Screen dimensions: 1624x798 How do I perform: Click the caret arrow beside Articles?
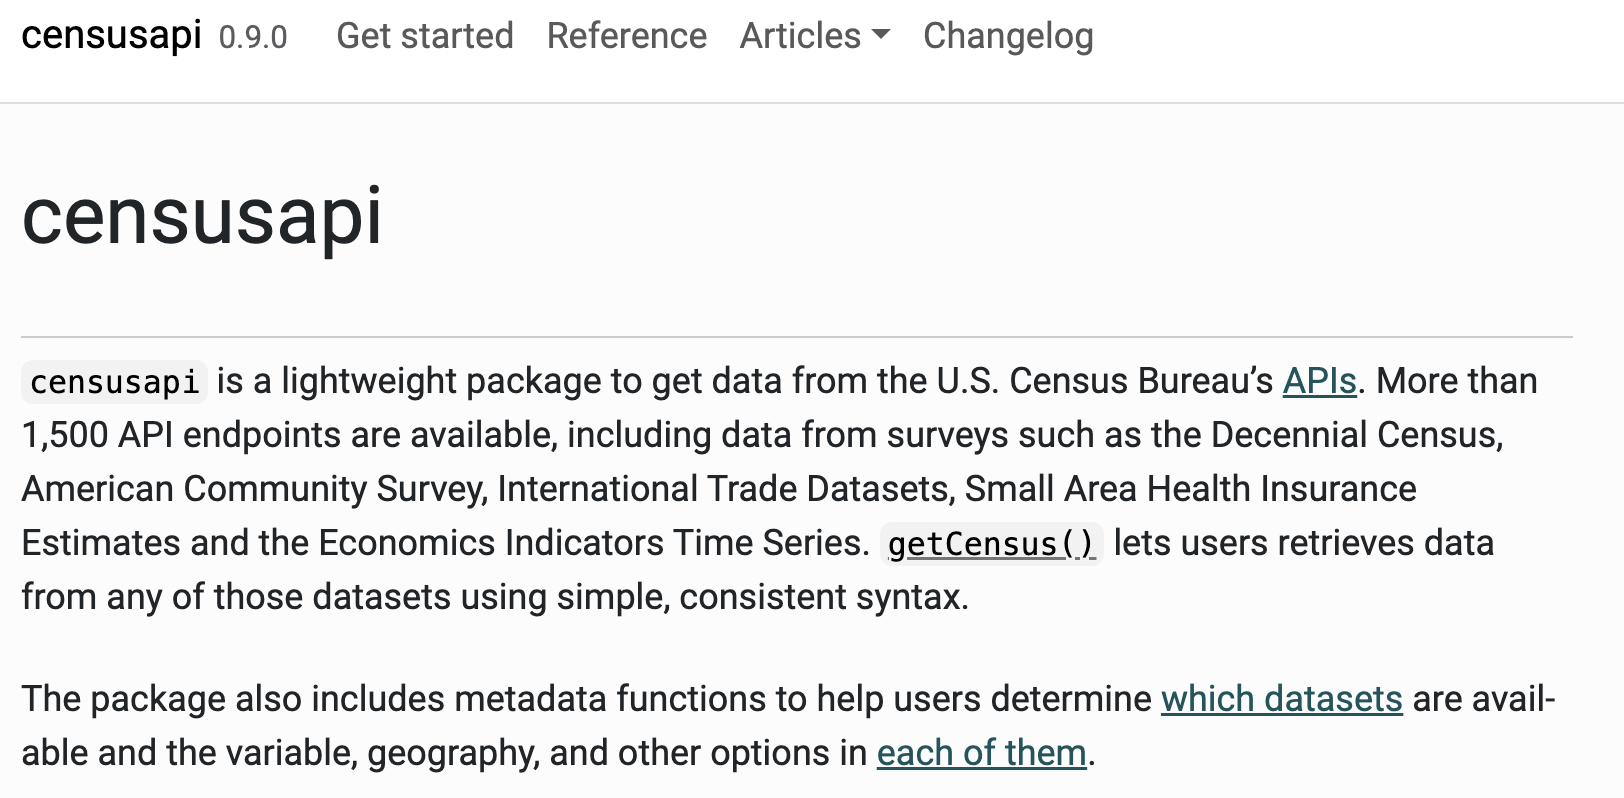[x=881, y=34]
